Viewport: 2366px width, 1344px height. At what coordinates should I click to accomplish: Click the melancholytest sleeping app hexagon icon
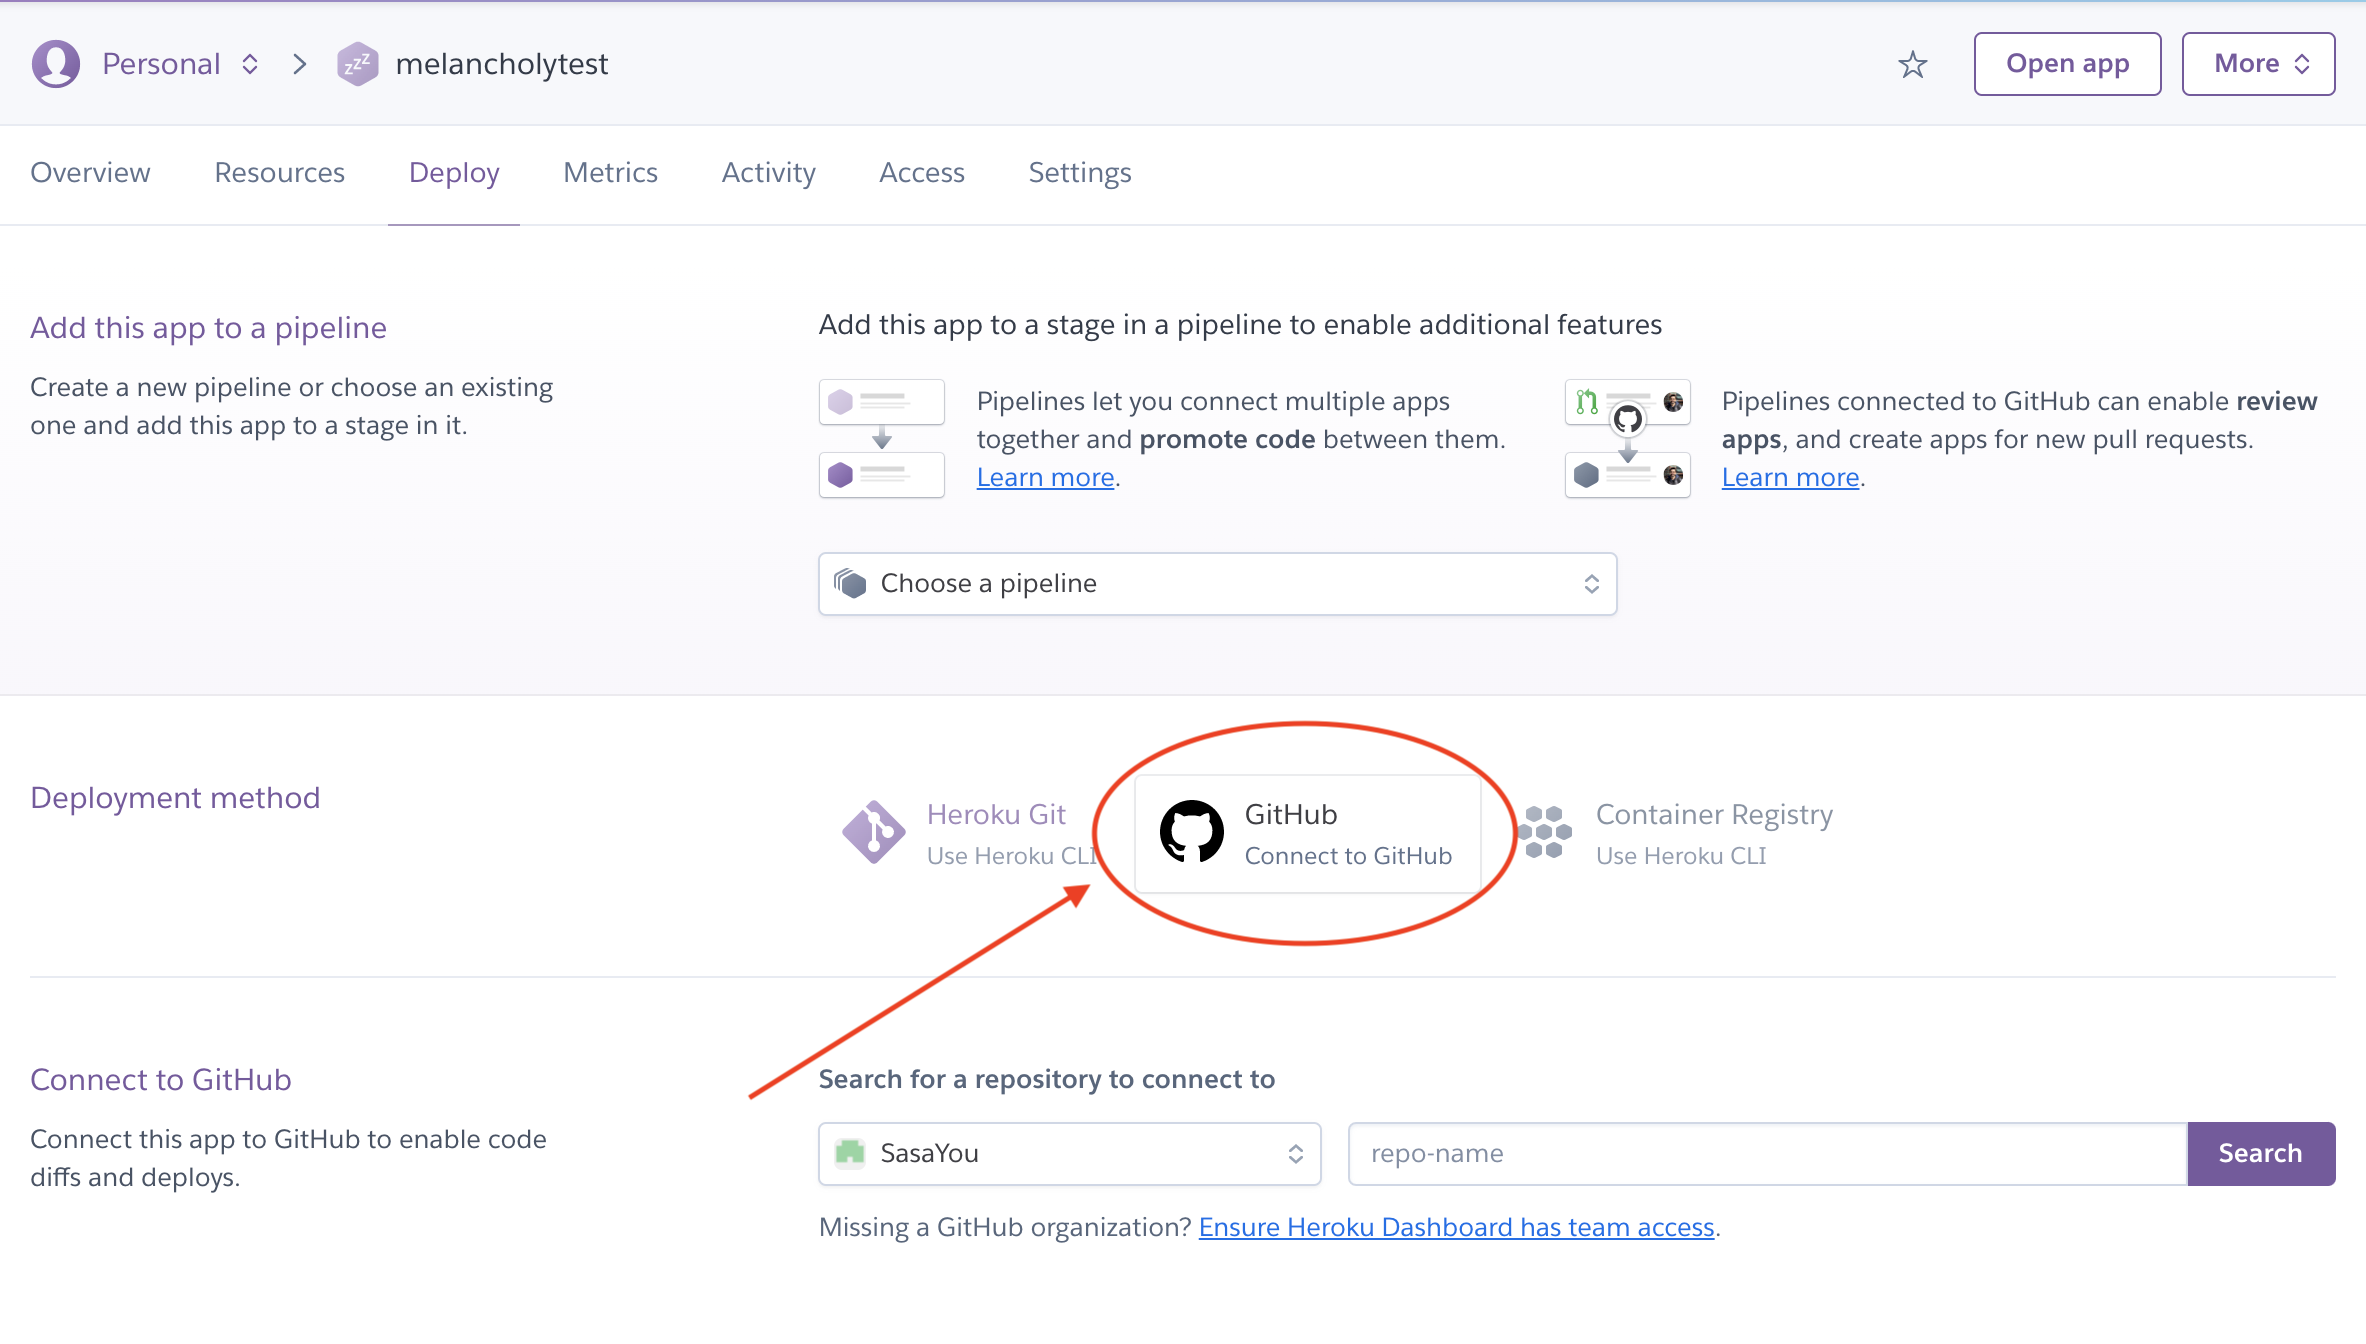tap(357, 64)
